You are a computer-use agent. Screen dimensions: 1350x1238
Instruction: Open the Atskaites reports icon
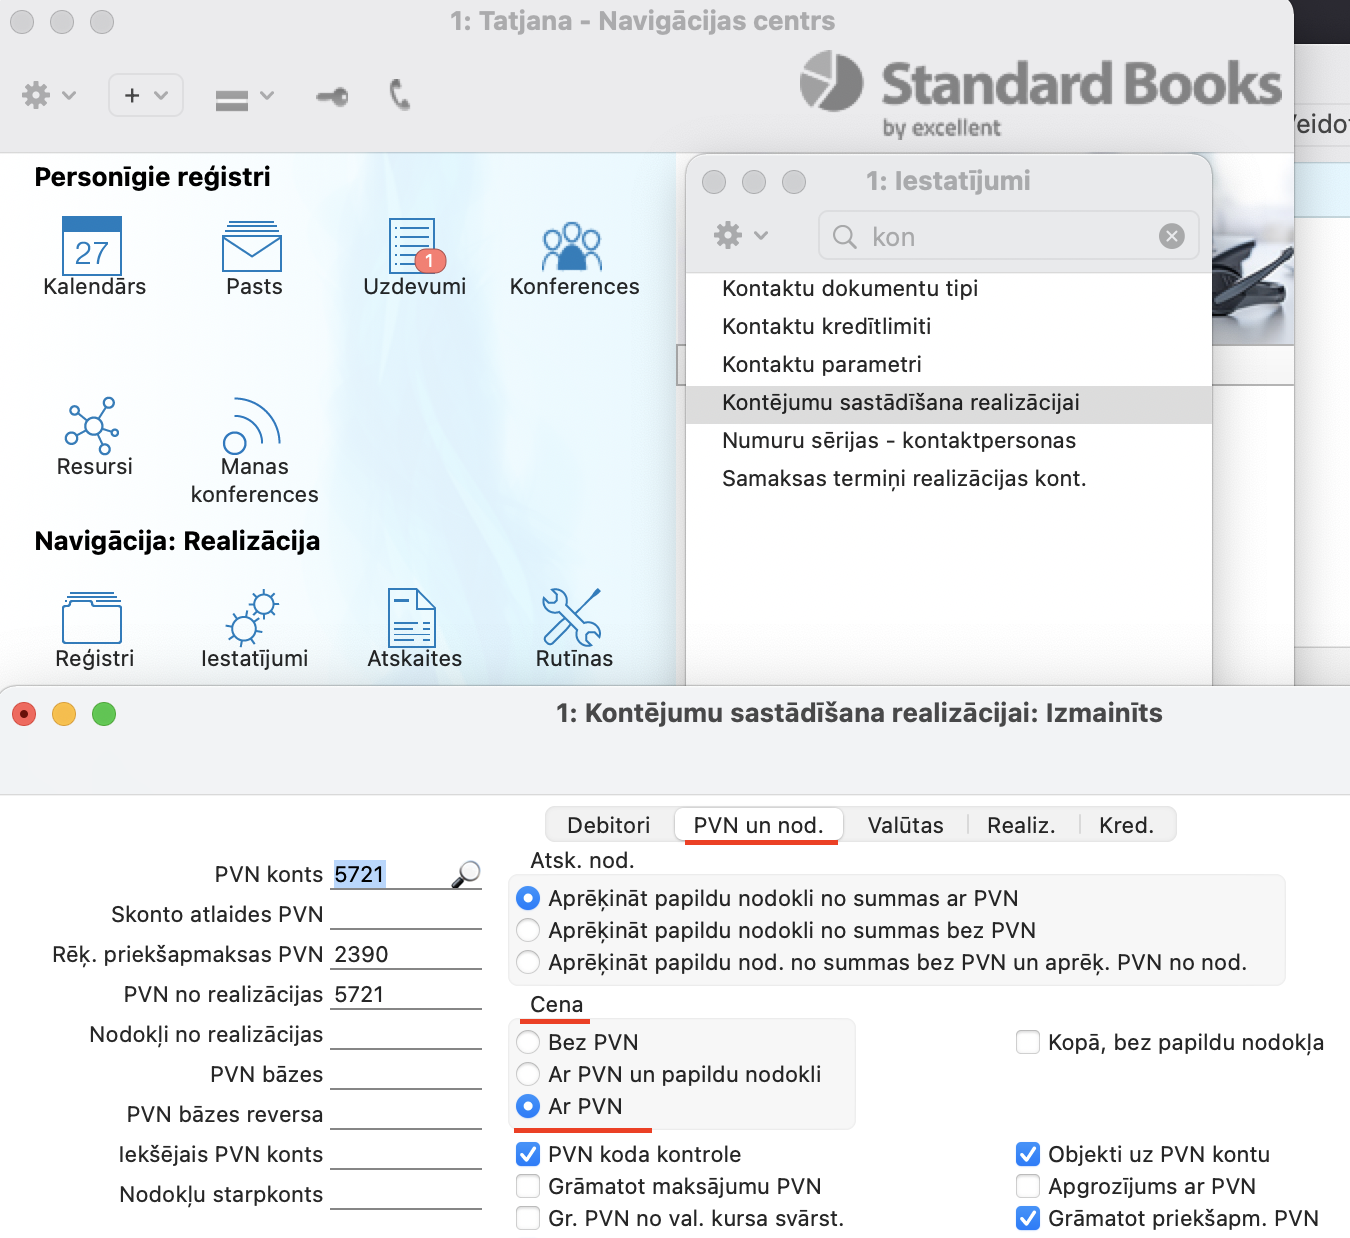coord(413,618)
